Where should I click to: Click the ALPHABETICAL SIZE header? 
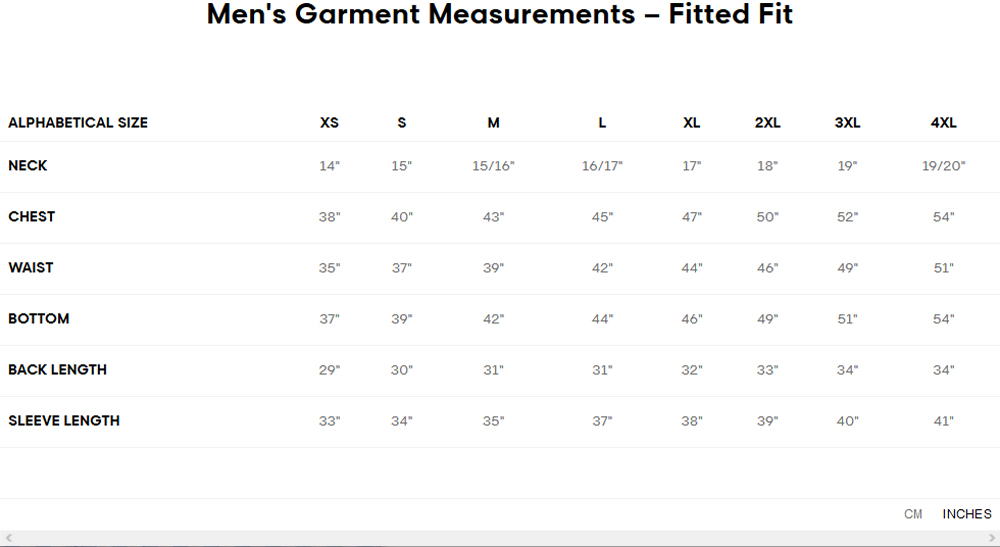[x=78, y=122]
